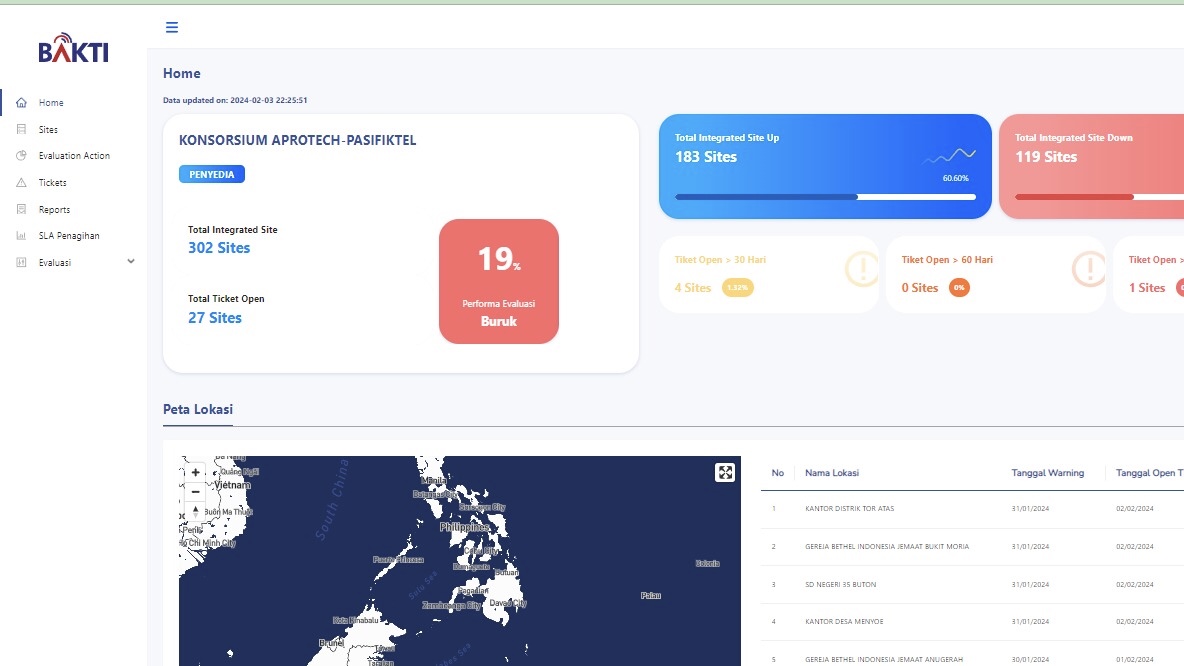Sort table by Nama Lokasi column header
Viewport: 1184px width, 666px height.
[832, 473]
